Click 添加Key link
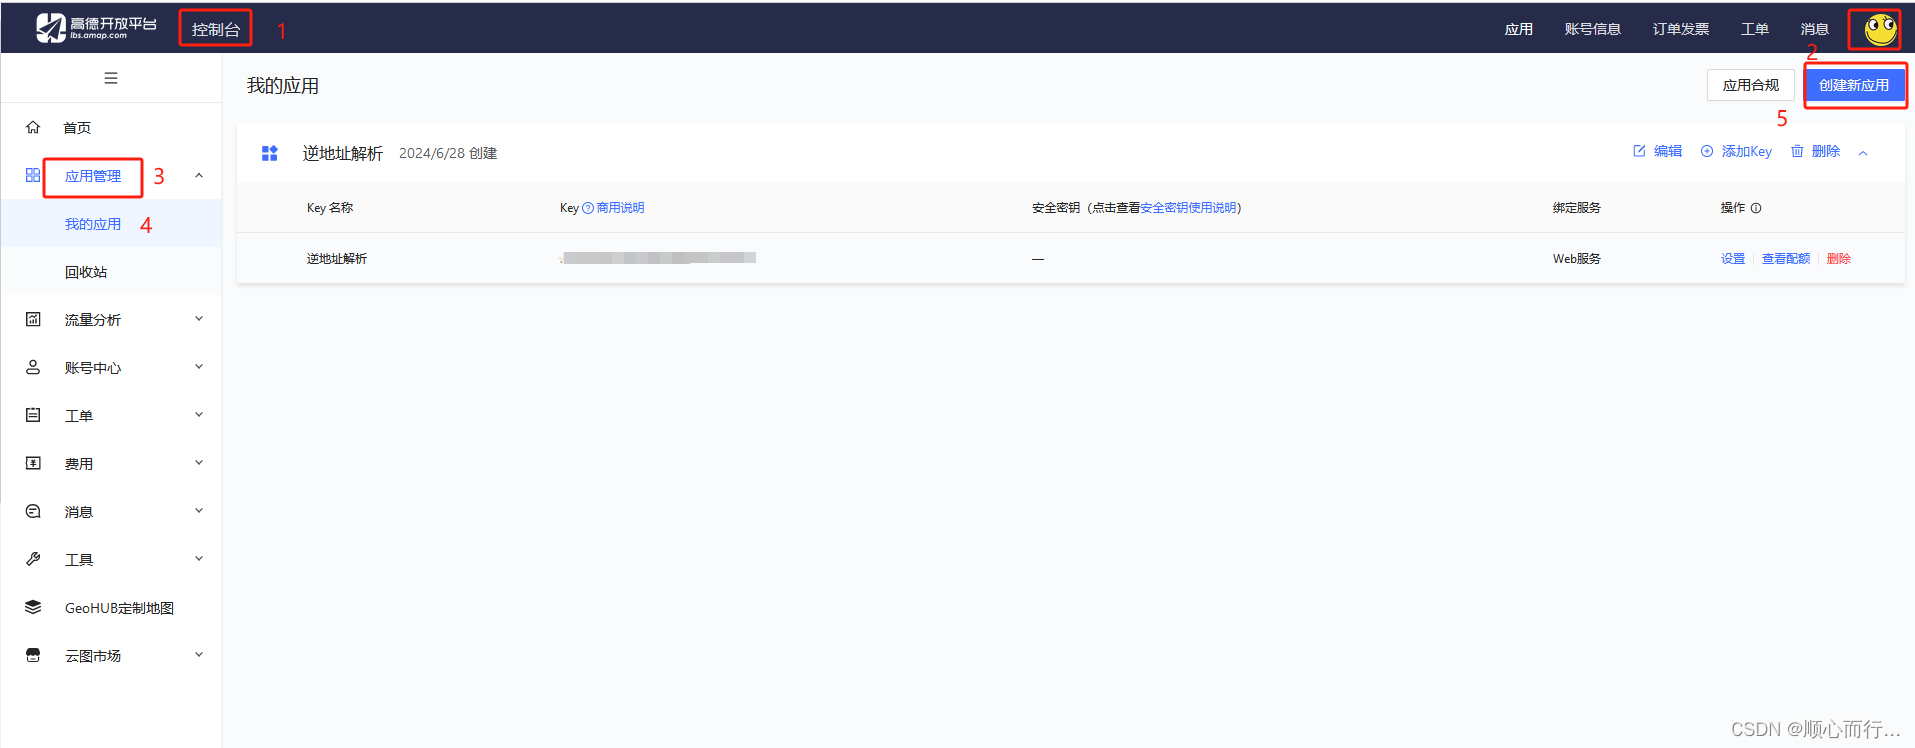The image size is (1915, 748). (x=1746, y=151)
